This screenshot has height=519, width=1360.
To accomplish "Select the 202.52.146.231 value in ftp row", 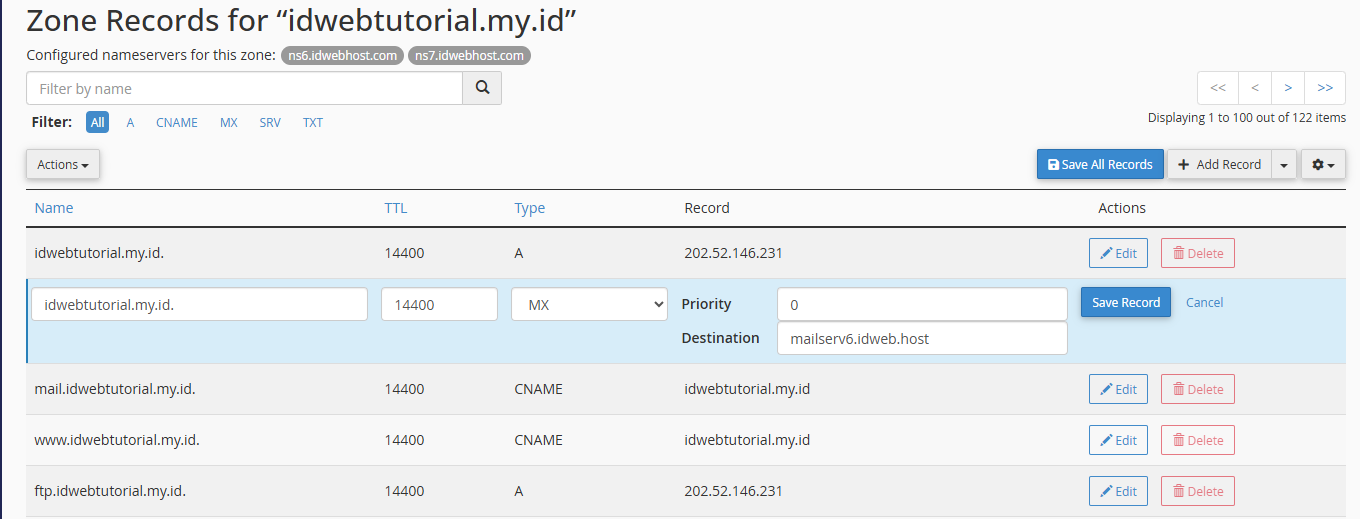I will tap(733, 491).
